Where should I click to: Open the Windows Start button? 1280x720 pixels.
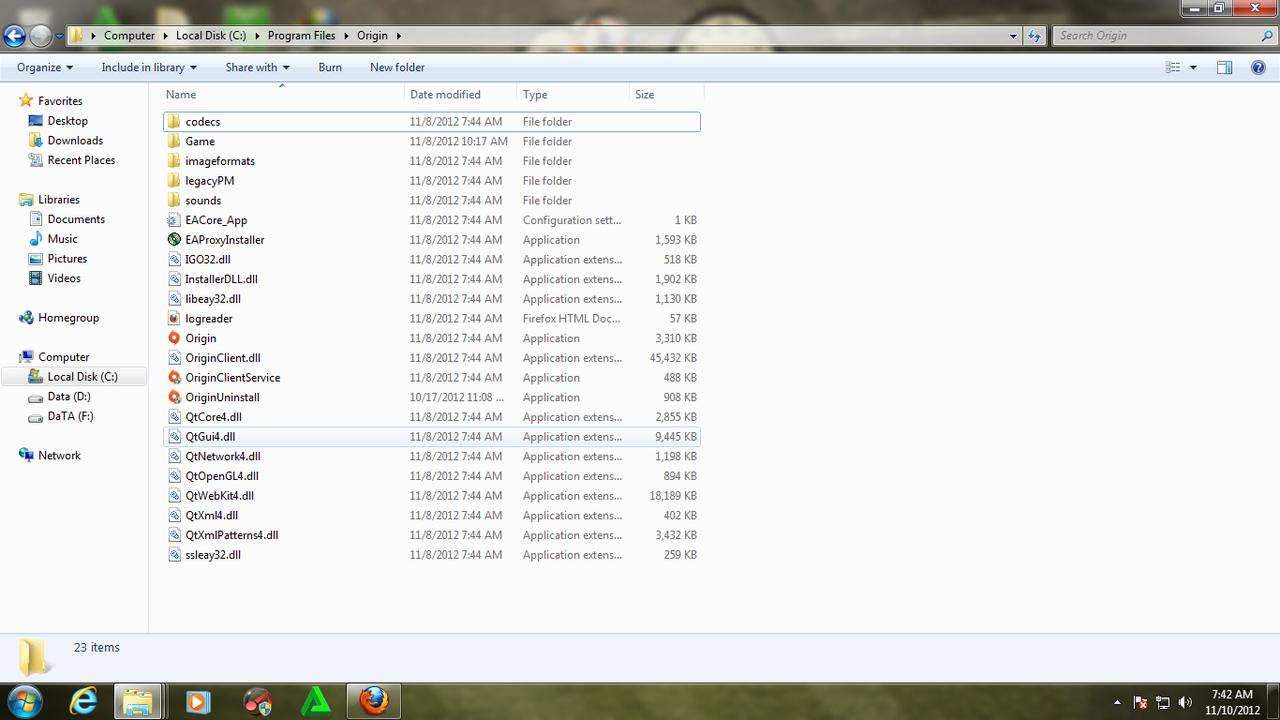25,701
